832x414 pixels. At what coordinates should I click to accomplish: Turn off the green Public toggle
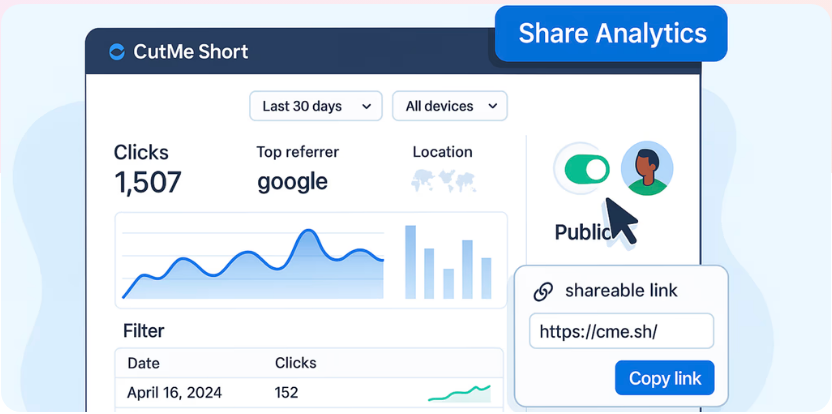[586, 169]
